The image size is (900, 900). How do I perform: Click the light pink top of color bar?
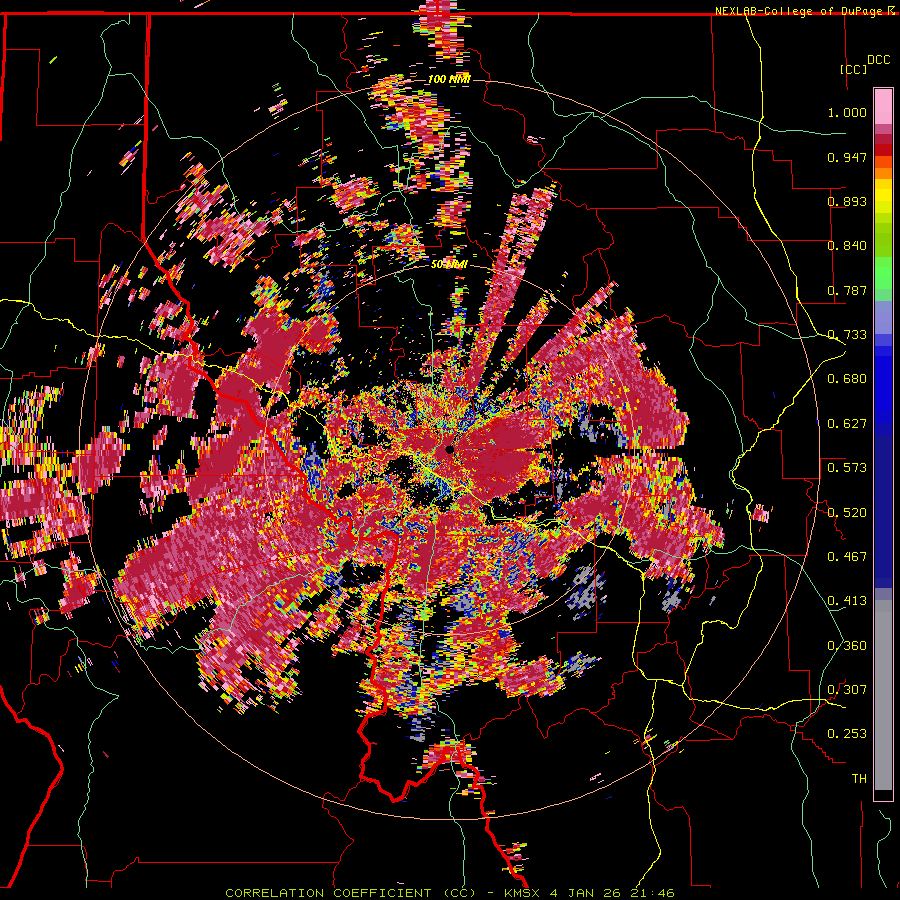click(883, 107)
